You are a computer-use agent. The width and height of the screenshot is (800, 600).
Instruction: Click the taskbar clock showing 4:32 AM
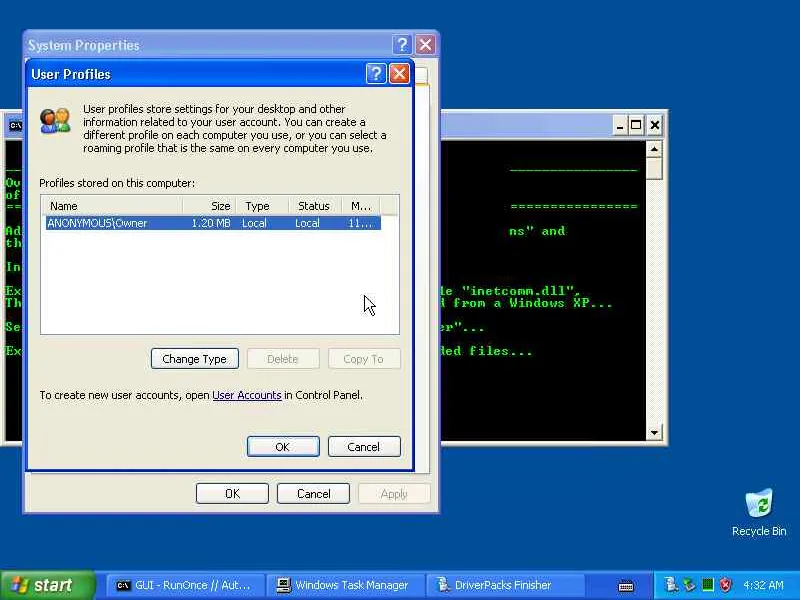(x=763, y=585)
